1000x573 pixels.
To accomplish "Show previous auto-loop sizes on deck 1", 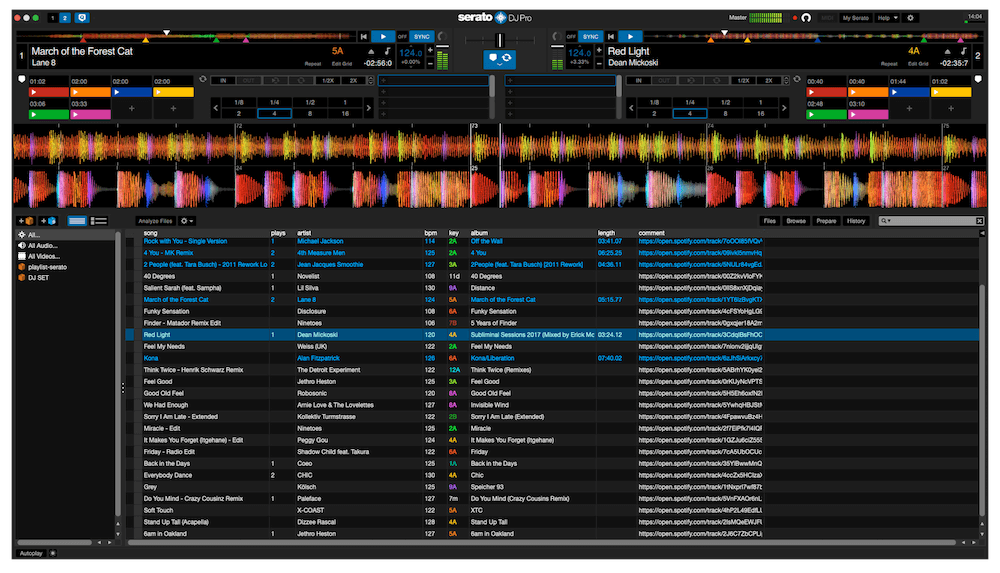I will click(x=216, y=108).
